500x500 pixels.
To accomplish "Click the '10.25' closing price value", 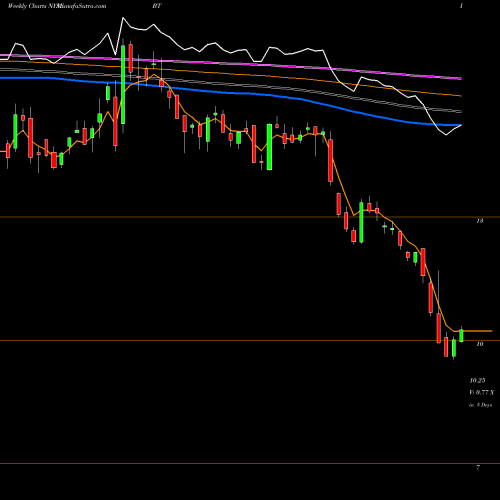I will point(477,380).
